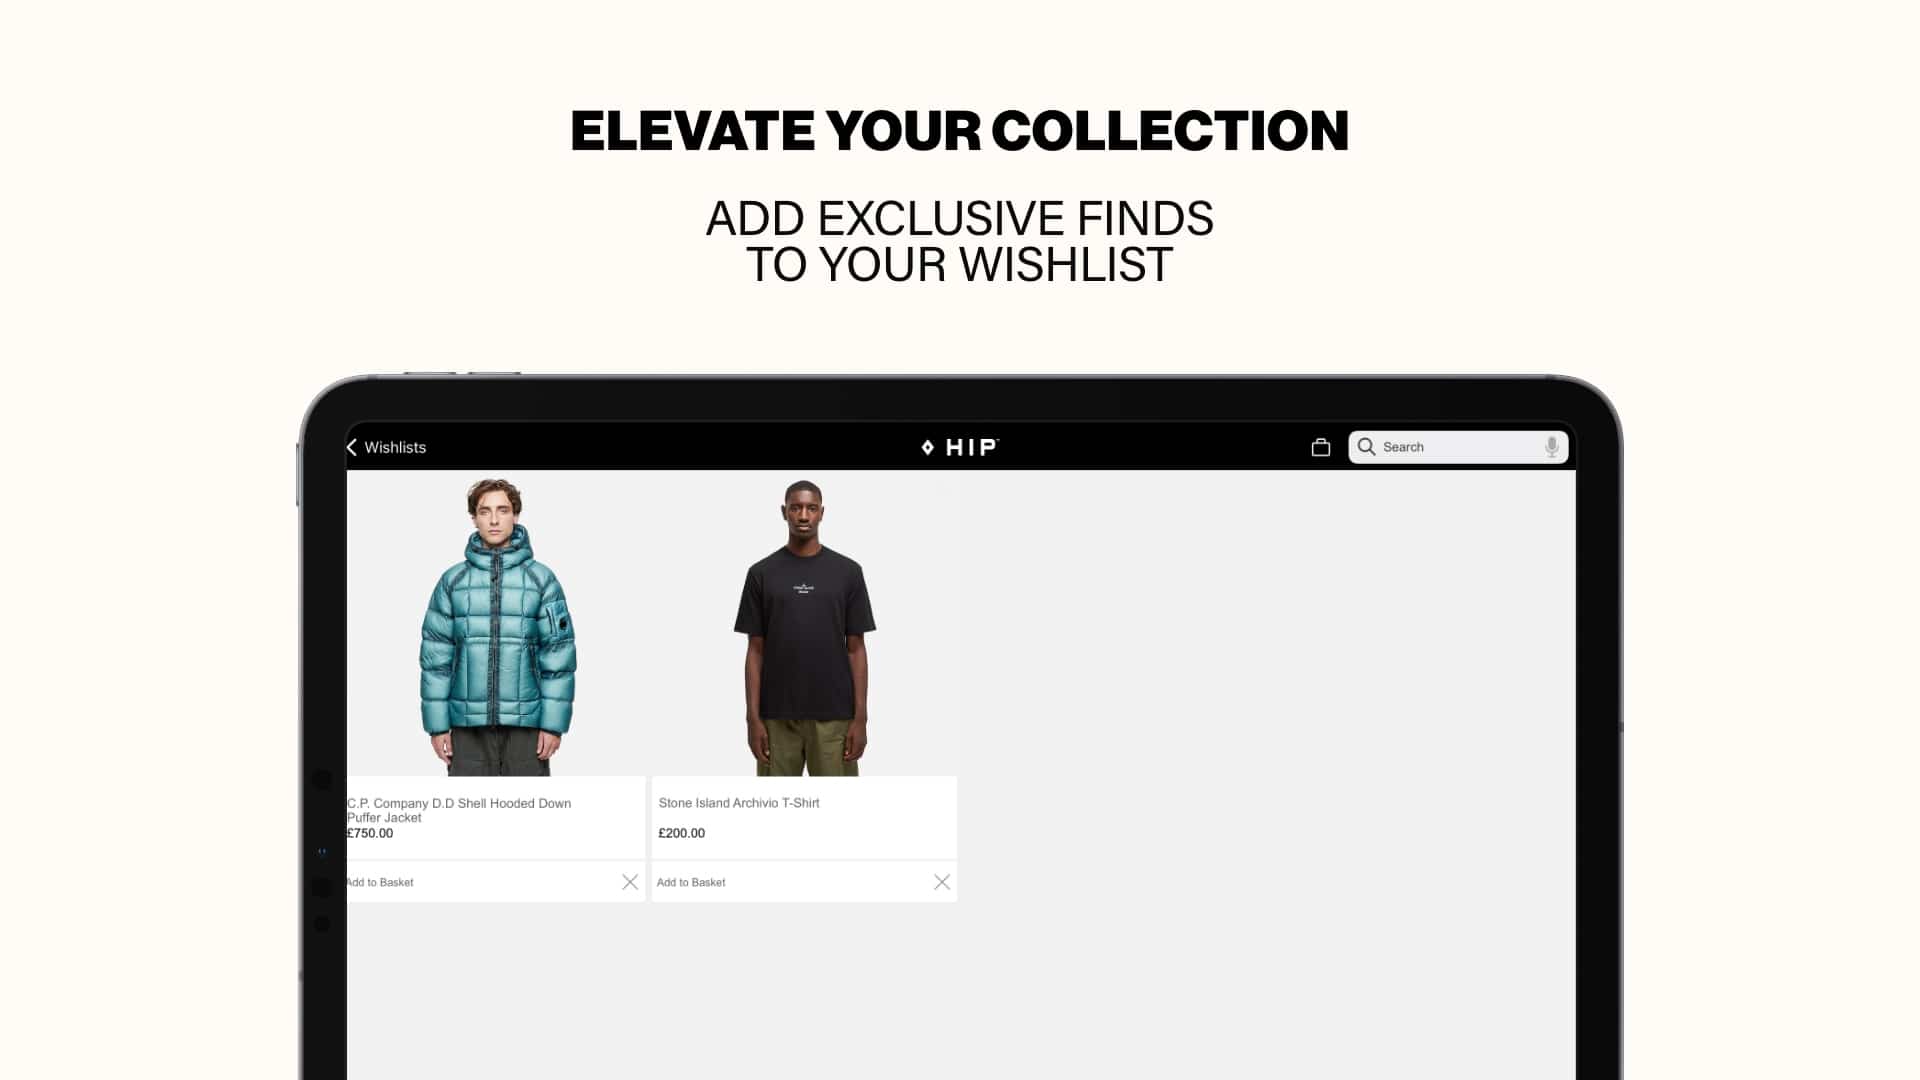The image size is (1920, 1080).
Task: Click the diamond emblem beside HIP
Action: click(x=928, y=447)
